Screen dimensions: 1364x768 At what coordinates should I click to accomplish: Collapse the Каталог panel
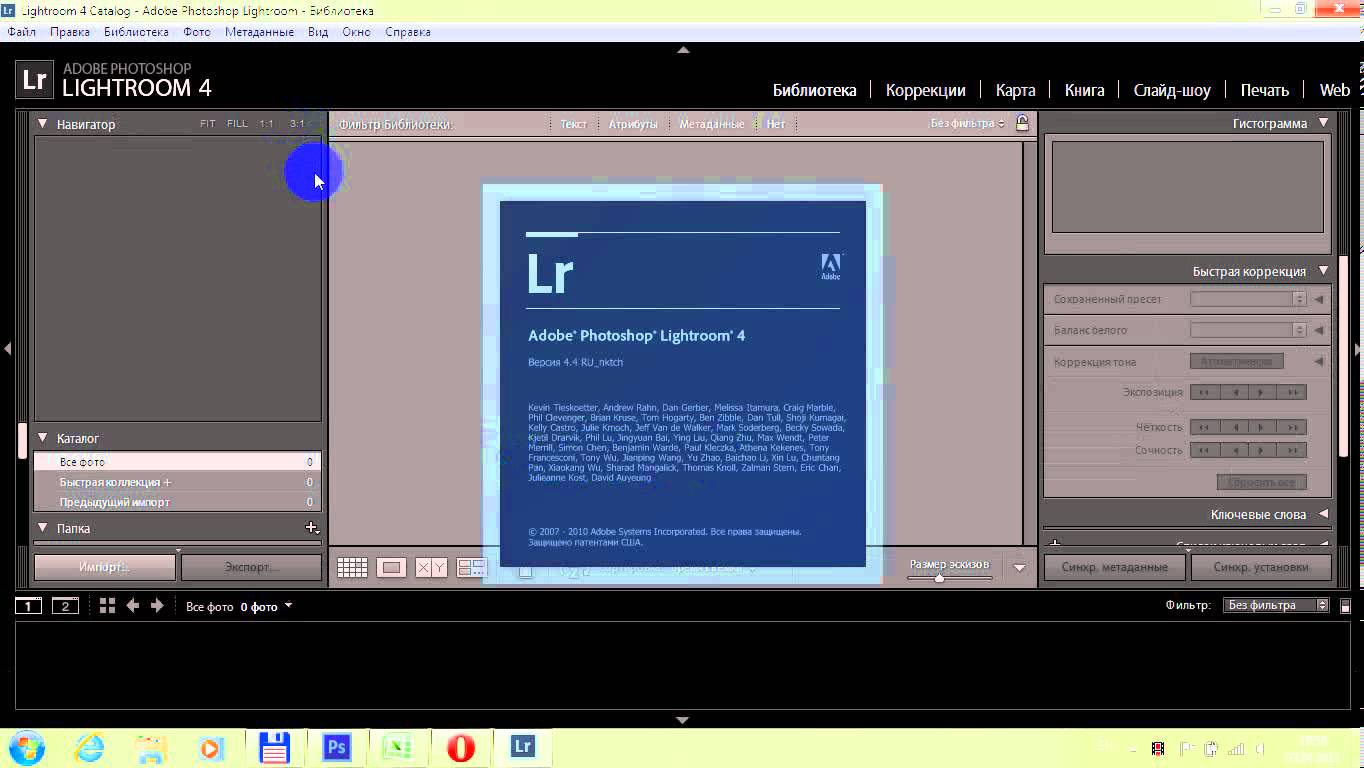pyautogui.click(x=43, y=438)
